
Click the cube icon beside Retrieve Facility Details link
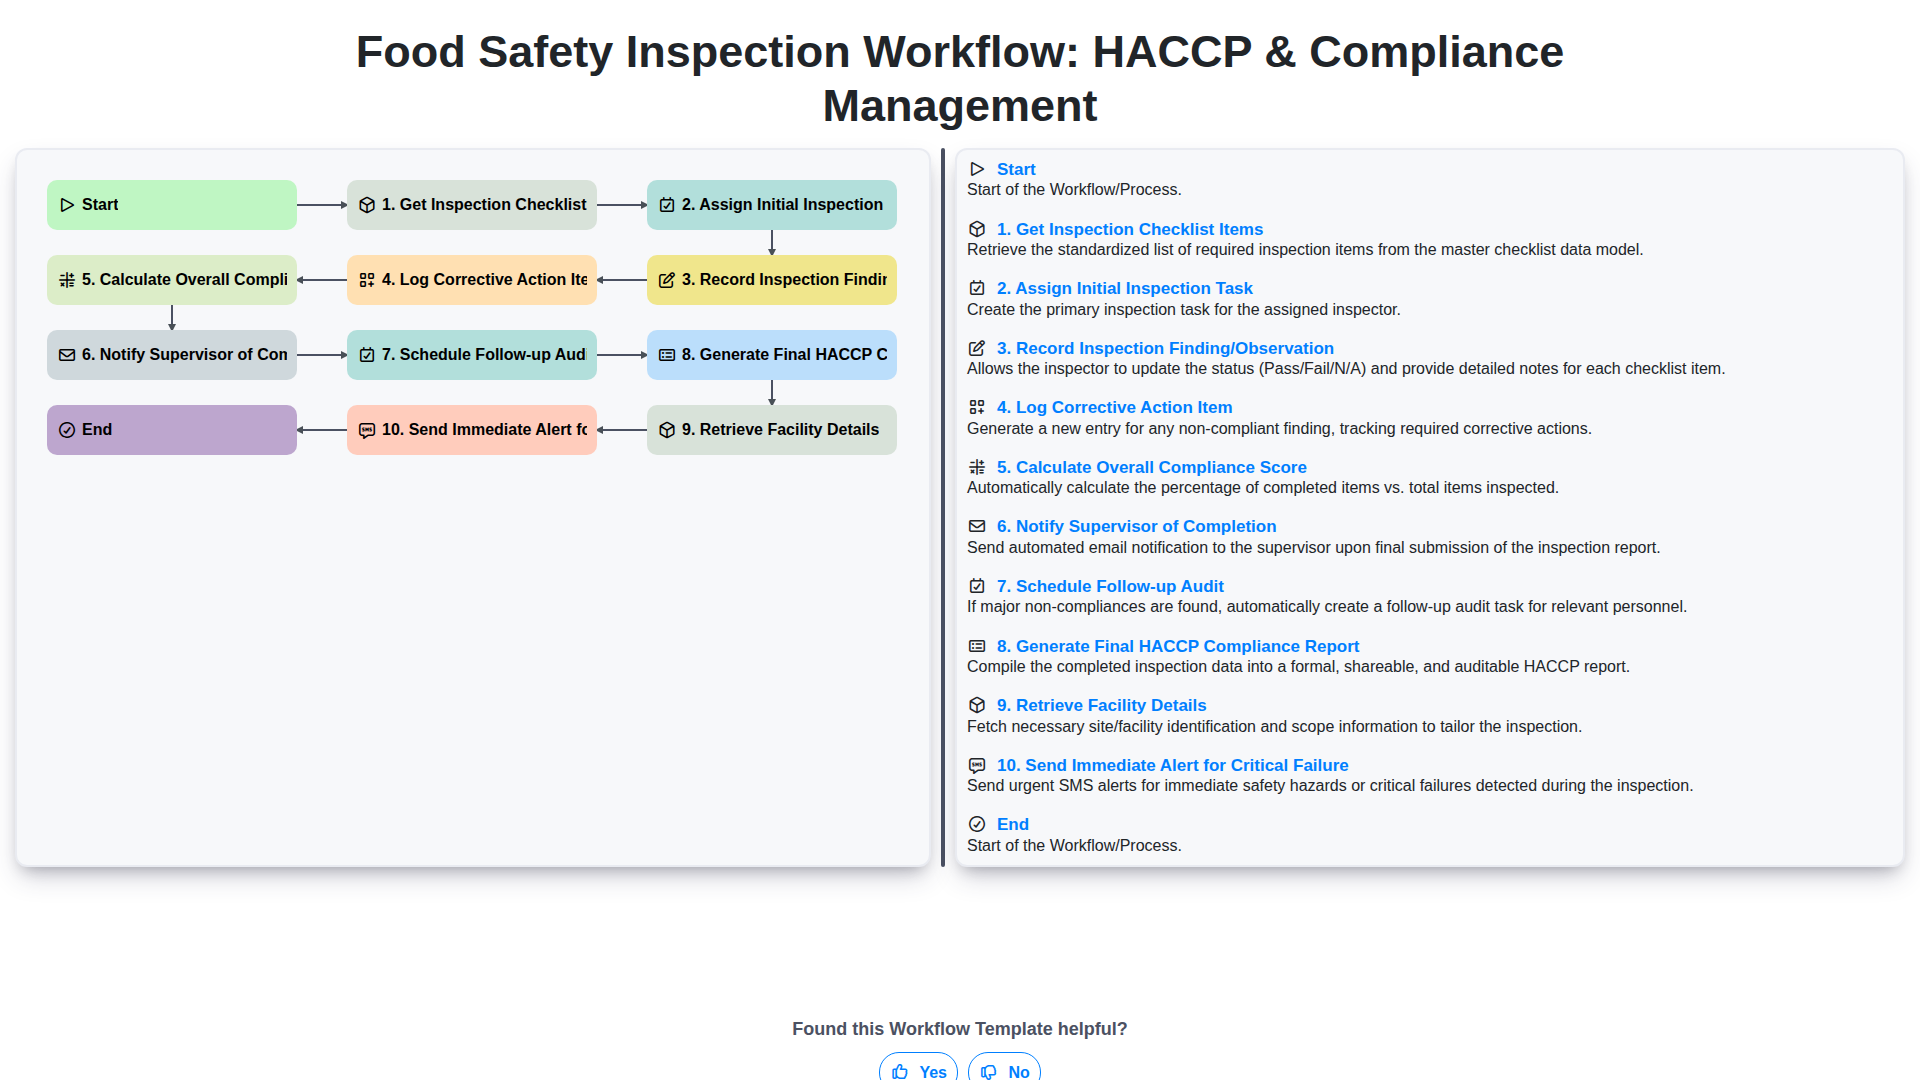(x=977, y=705)
